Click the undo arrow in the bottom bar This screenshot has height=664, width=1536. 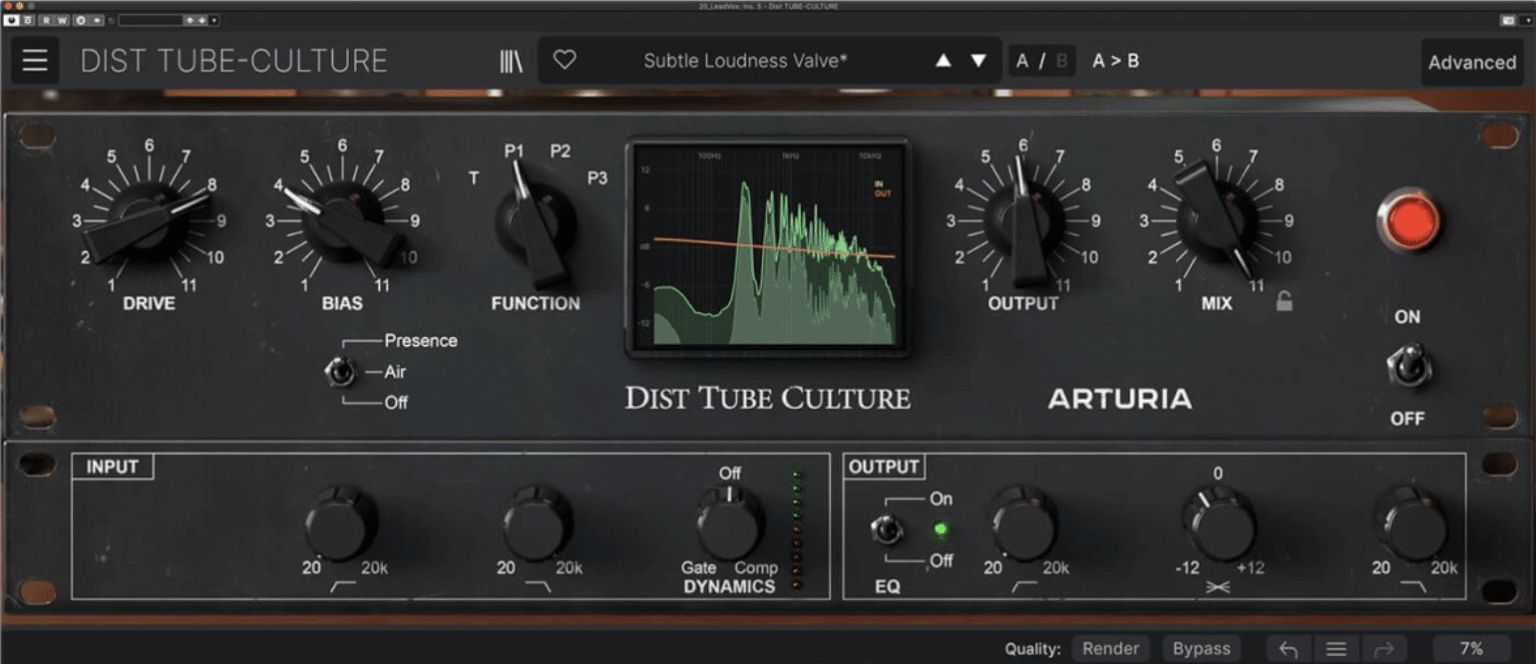(x=1288, y=647)
